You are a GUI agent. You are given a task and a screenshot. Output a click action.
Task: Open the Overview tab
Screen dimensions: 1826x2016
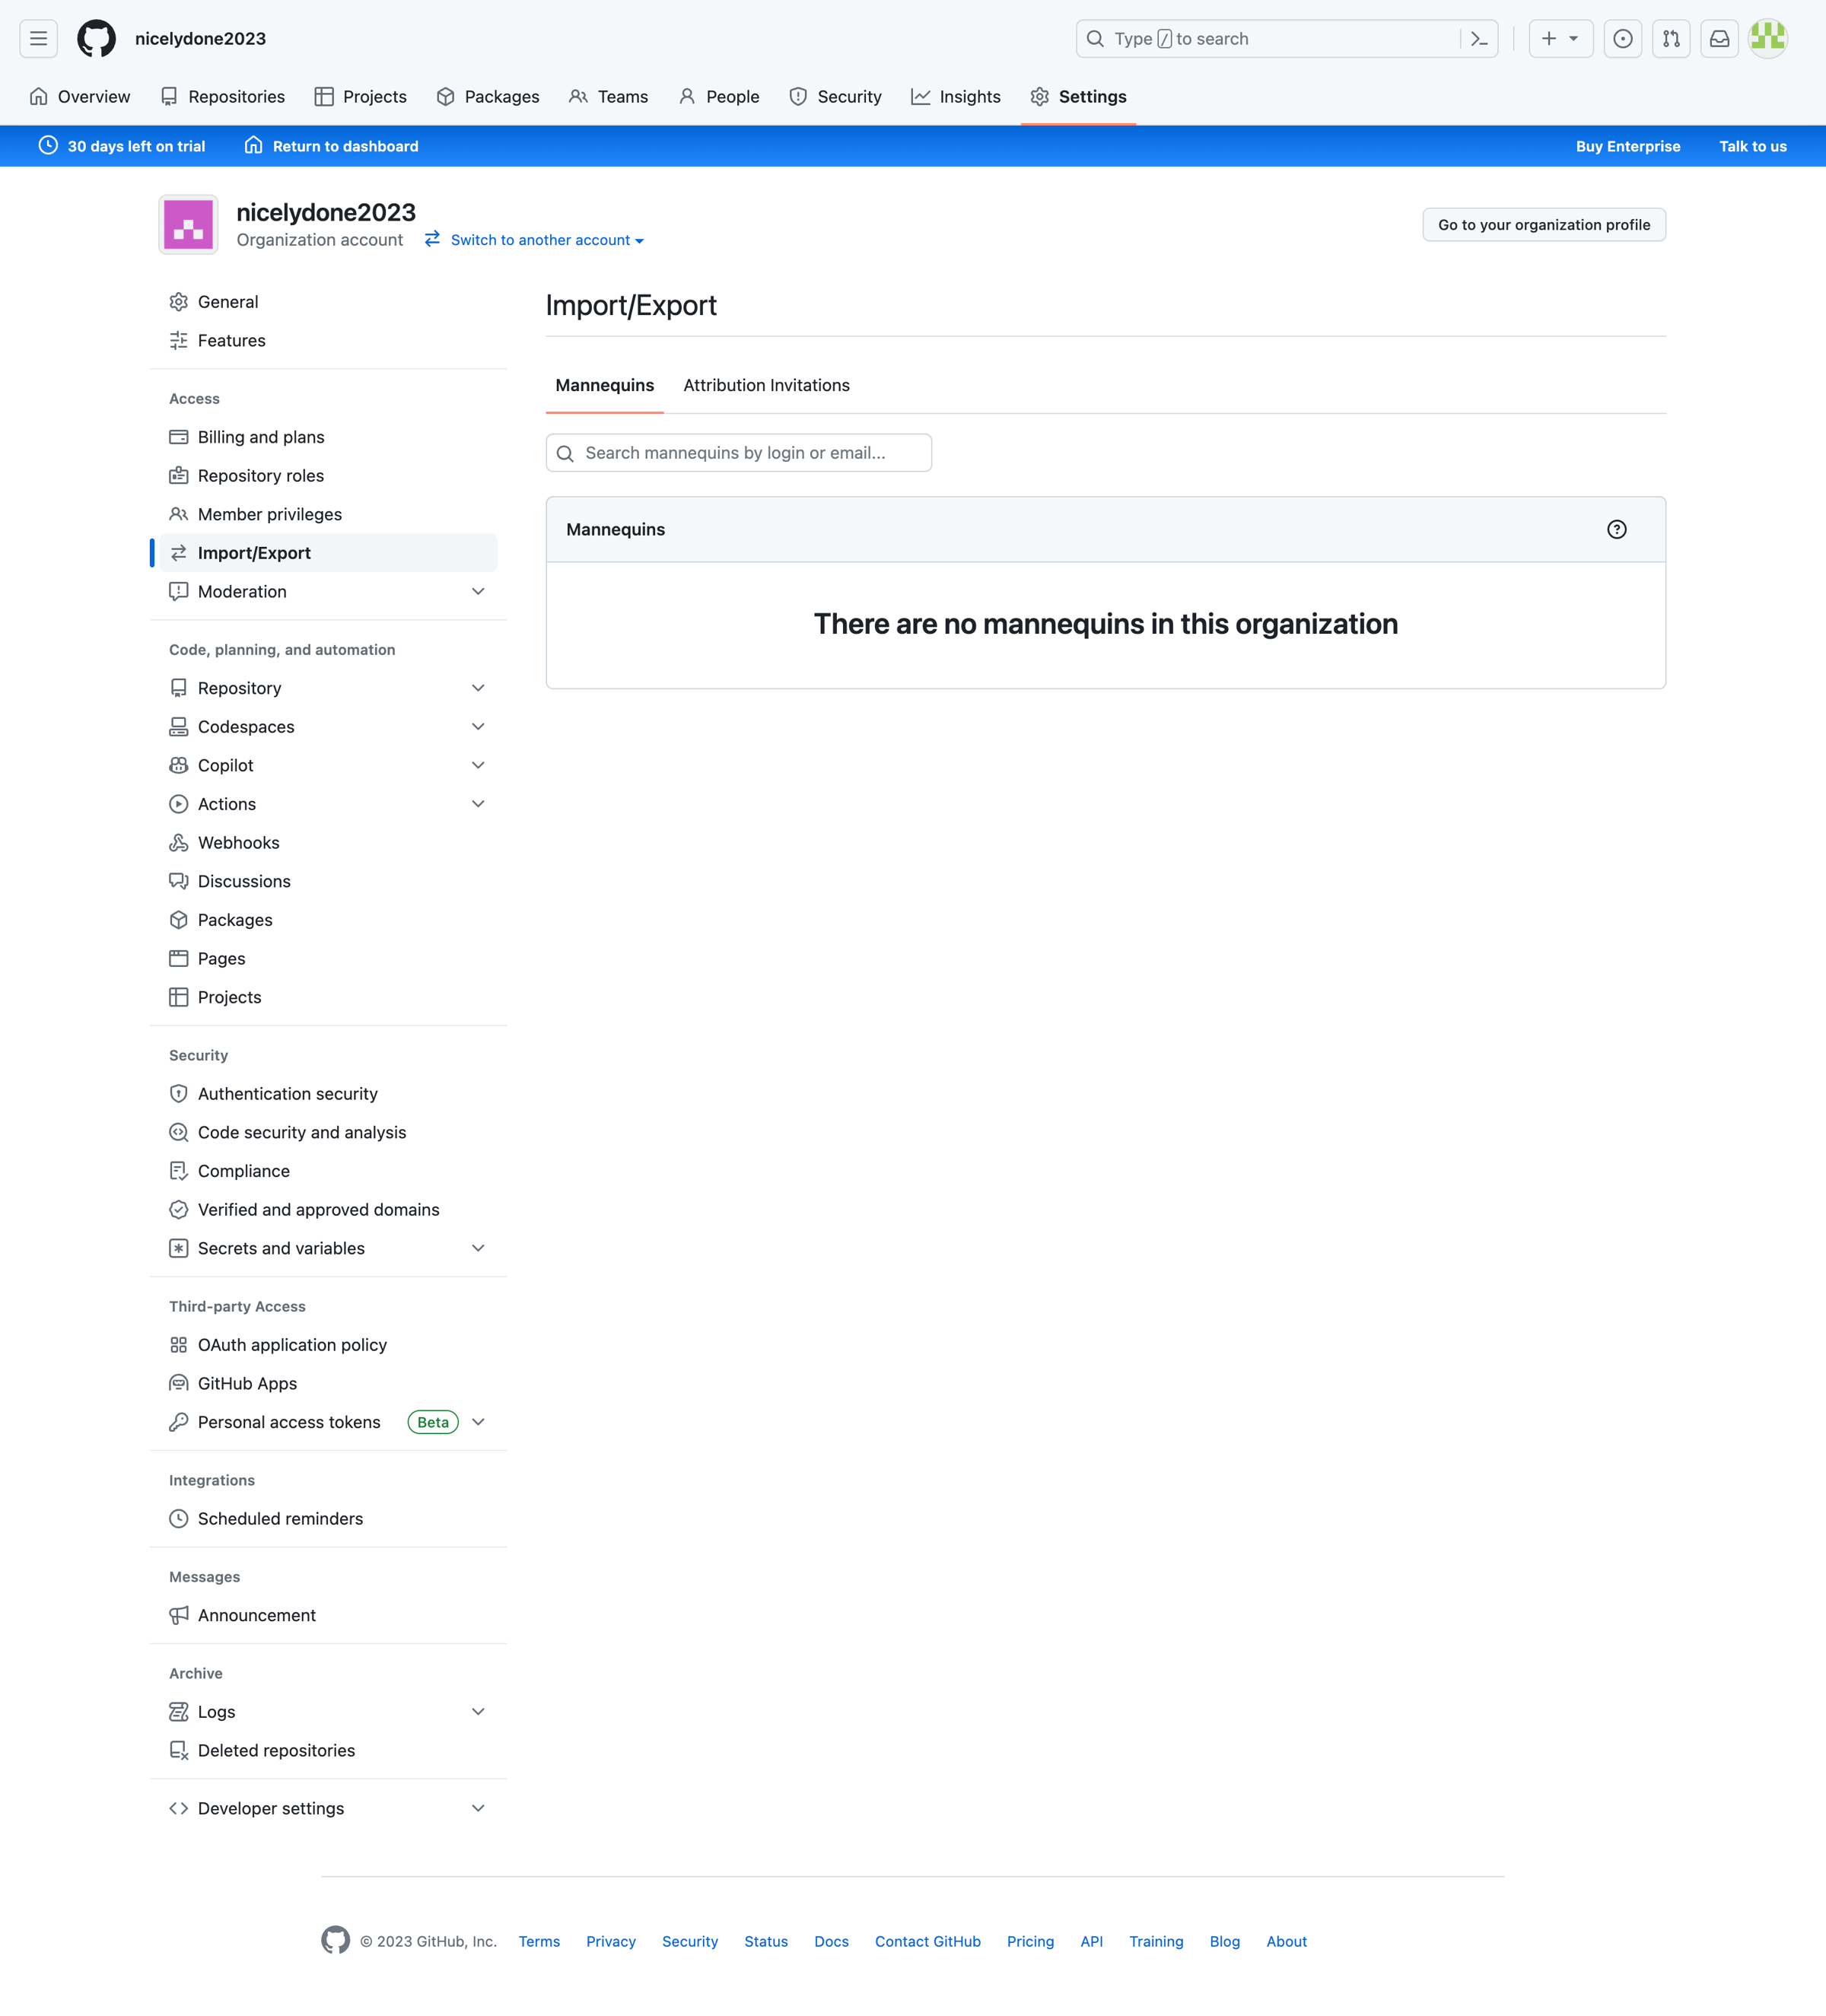pos(80,97)
